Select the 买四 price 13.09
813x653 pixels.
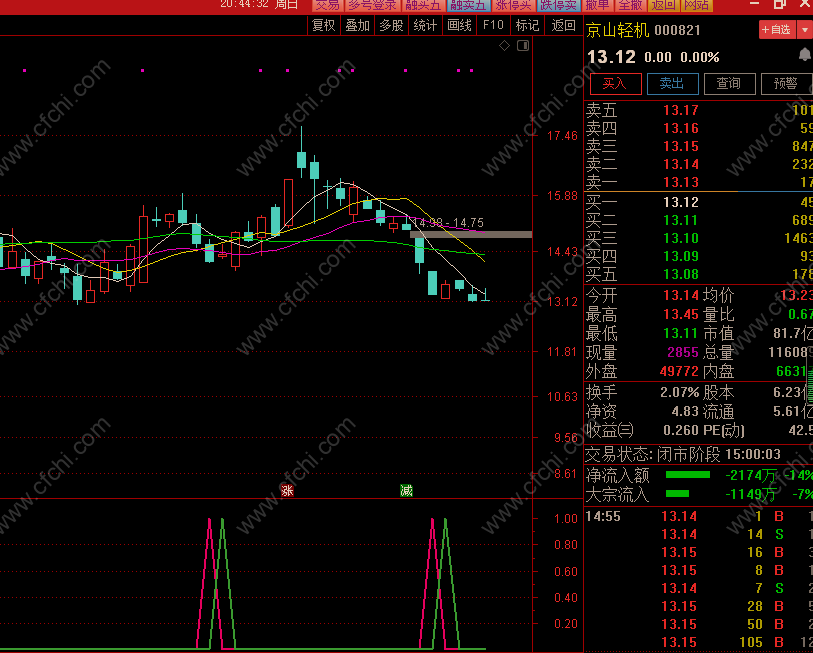coord(681,256)
